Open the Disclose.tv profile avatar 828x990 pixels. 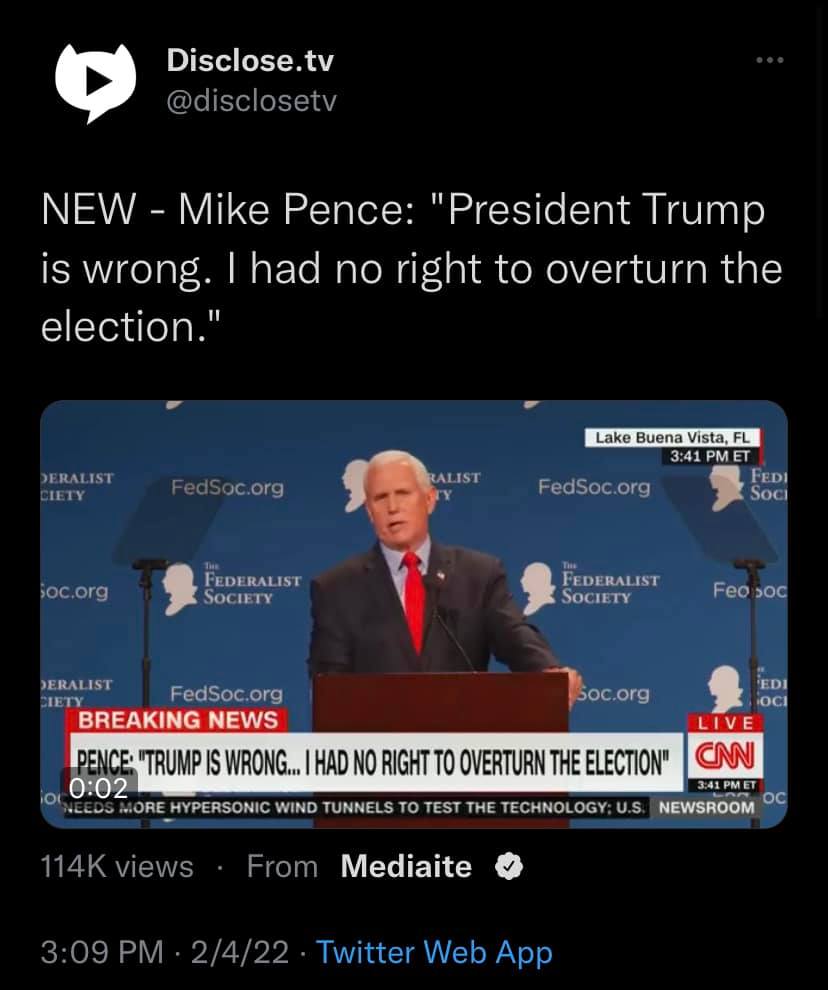tap(95, 83)
